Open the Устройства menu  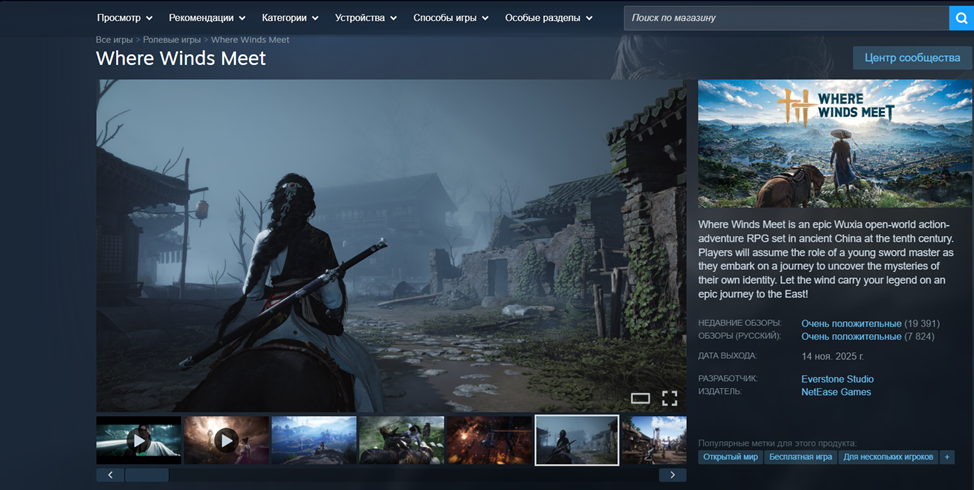pos(366,18)
